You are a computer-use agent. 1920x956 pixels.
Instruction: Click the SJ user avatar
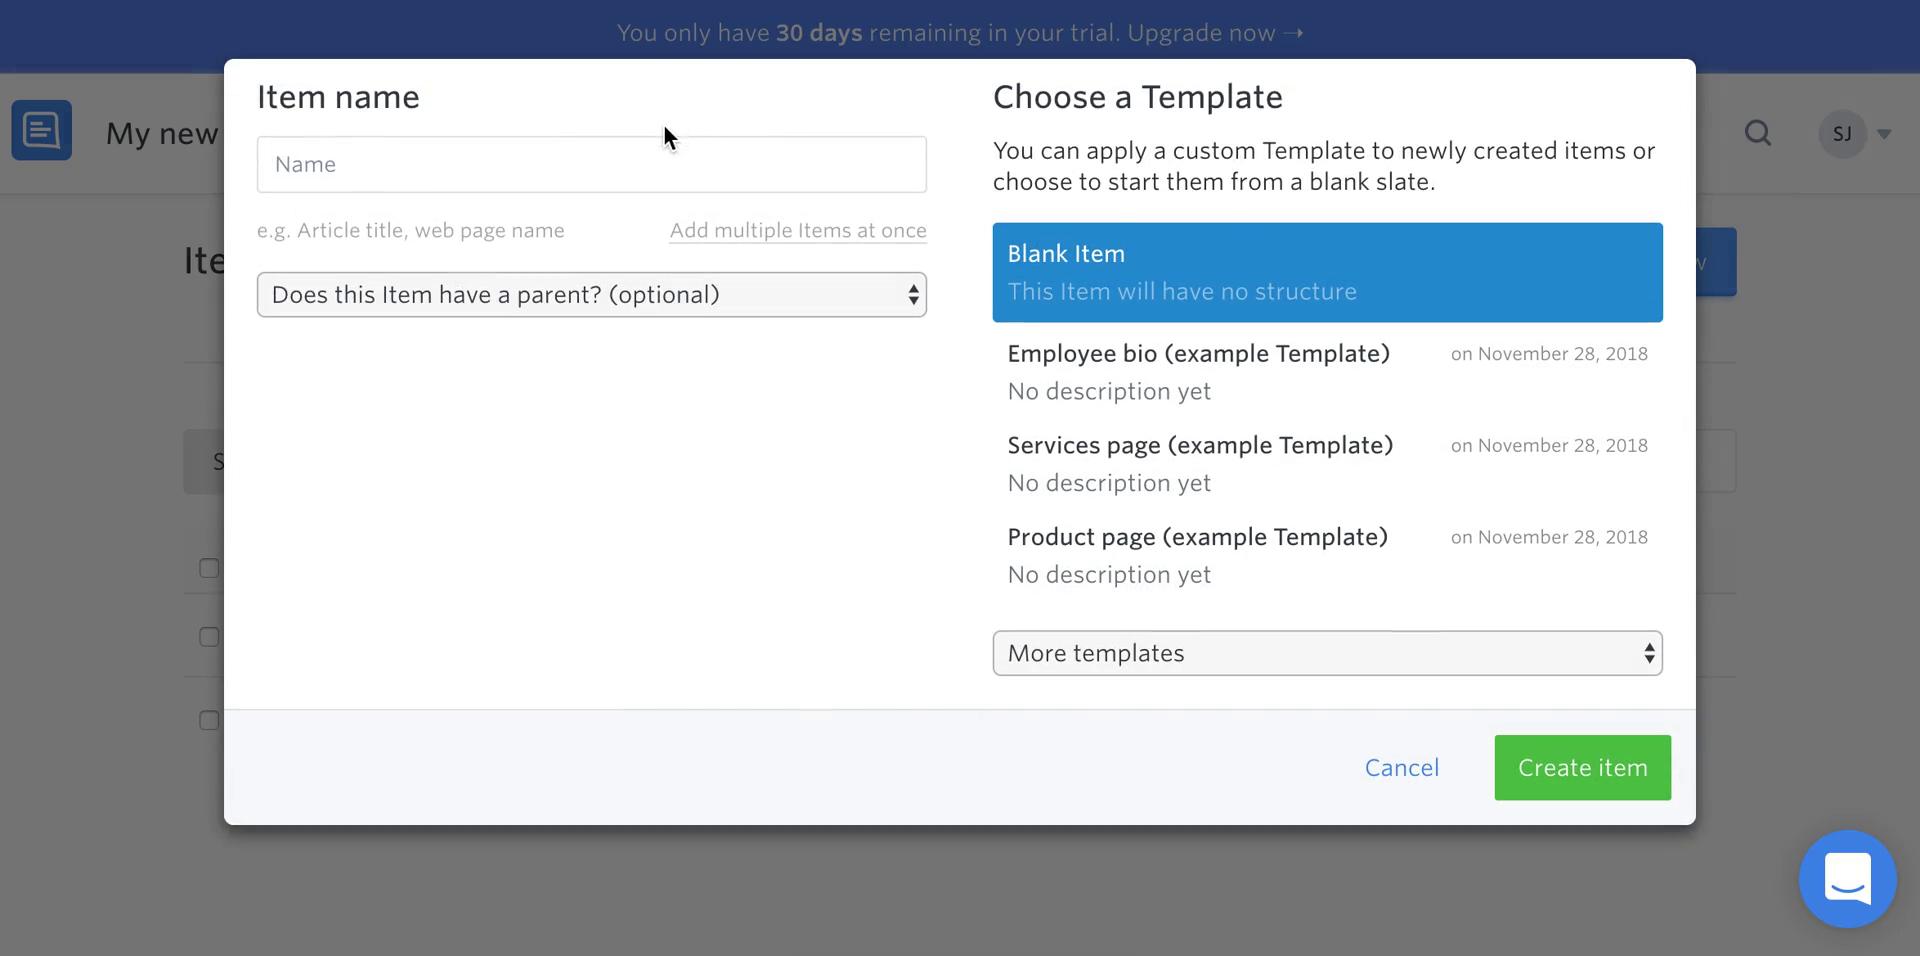click(x=1842, y=133)
